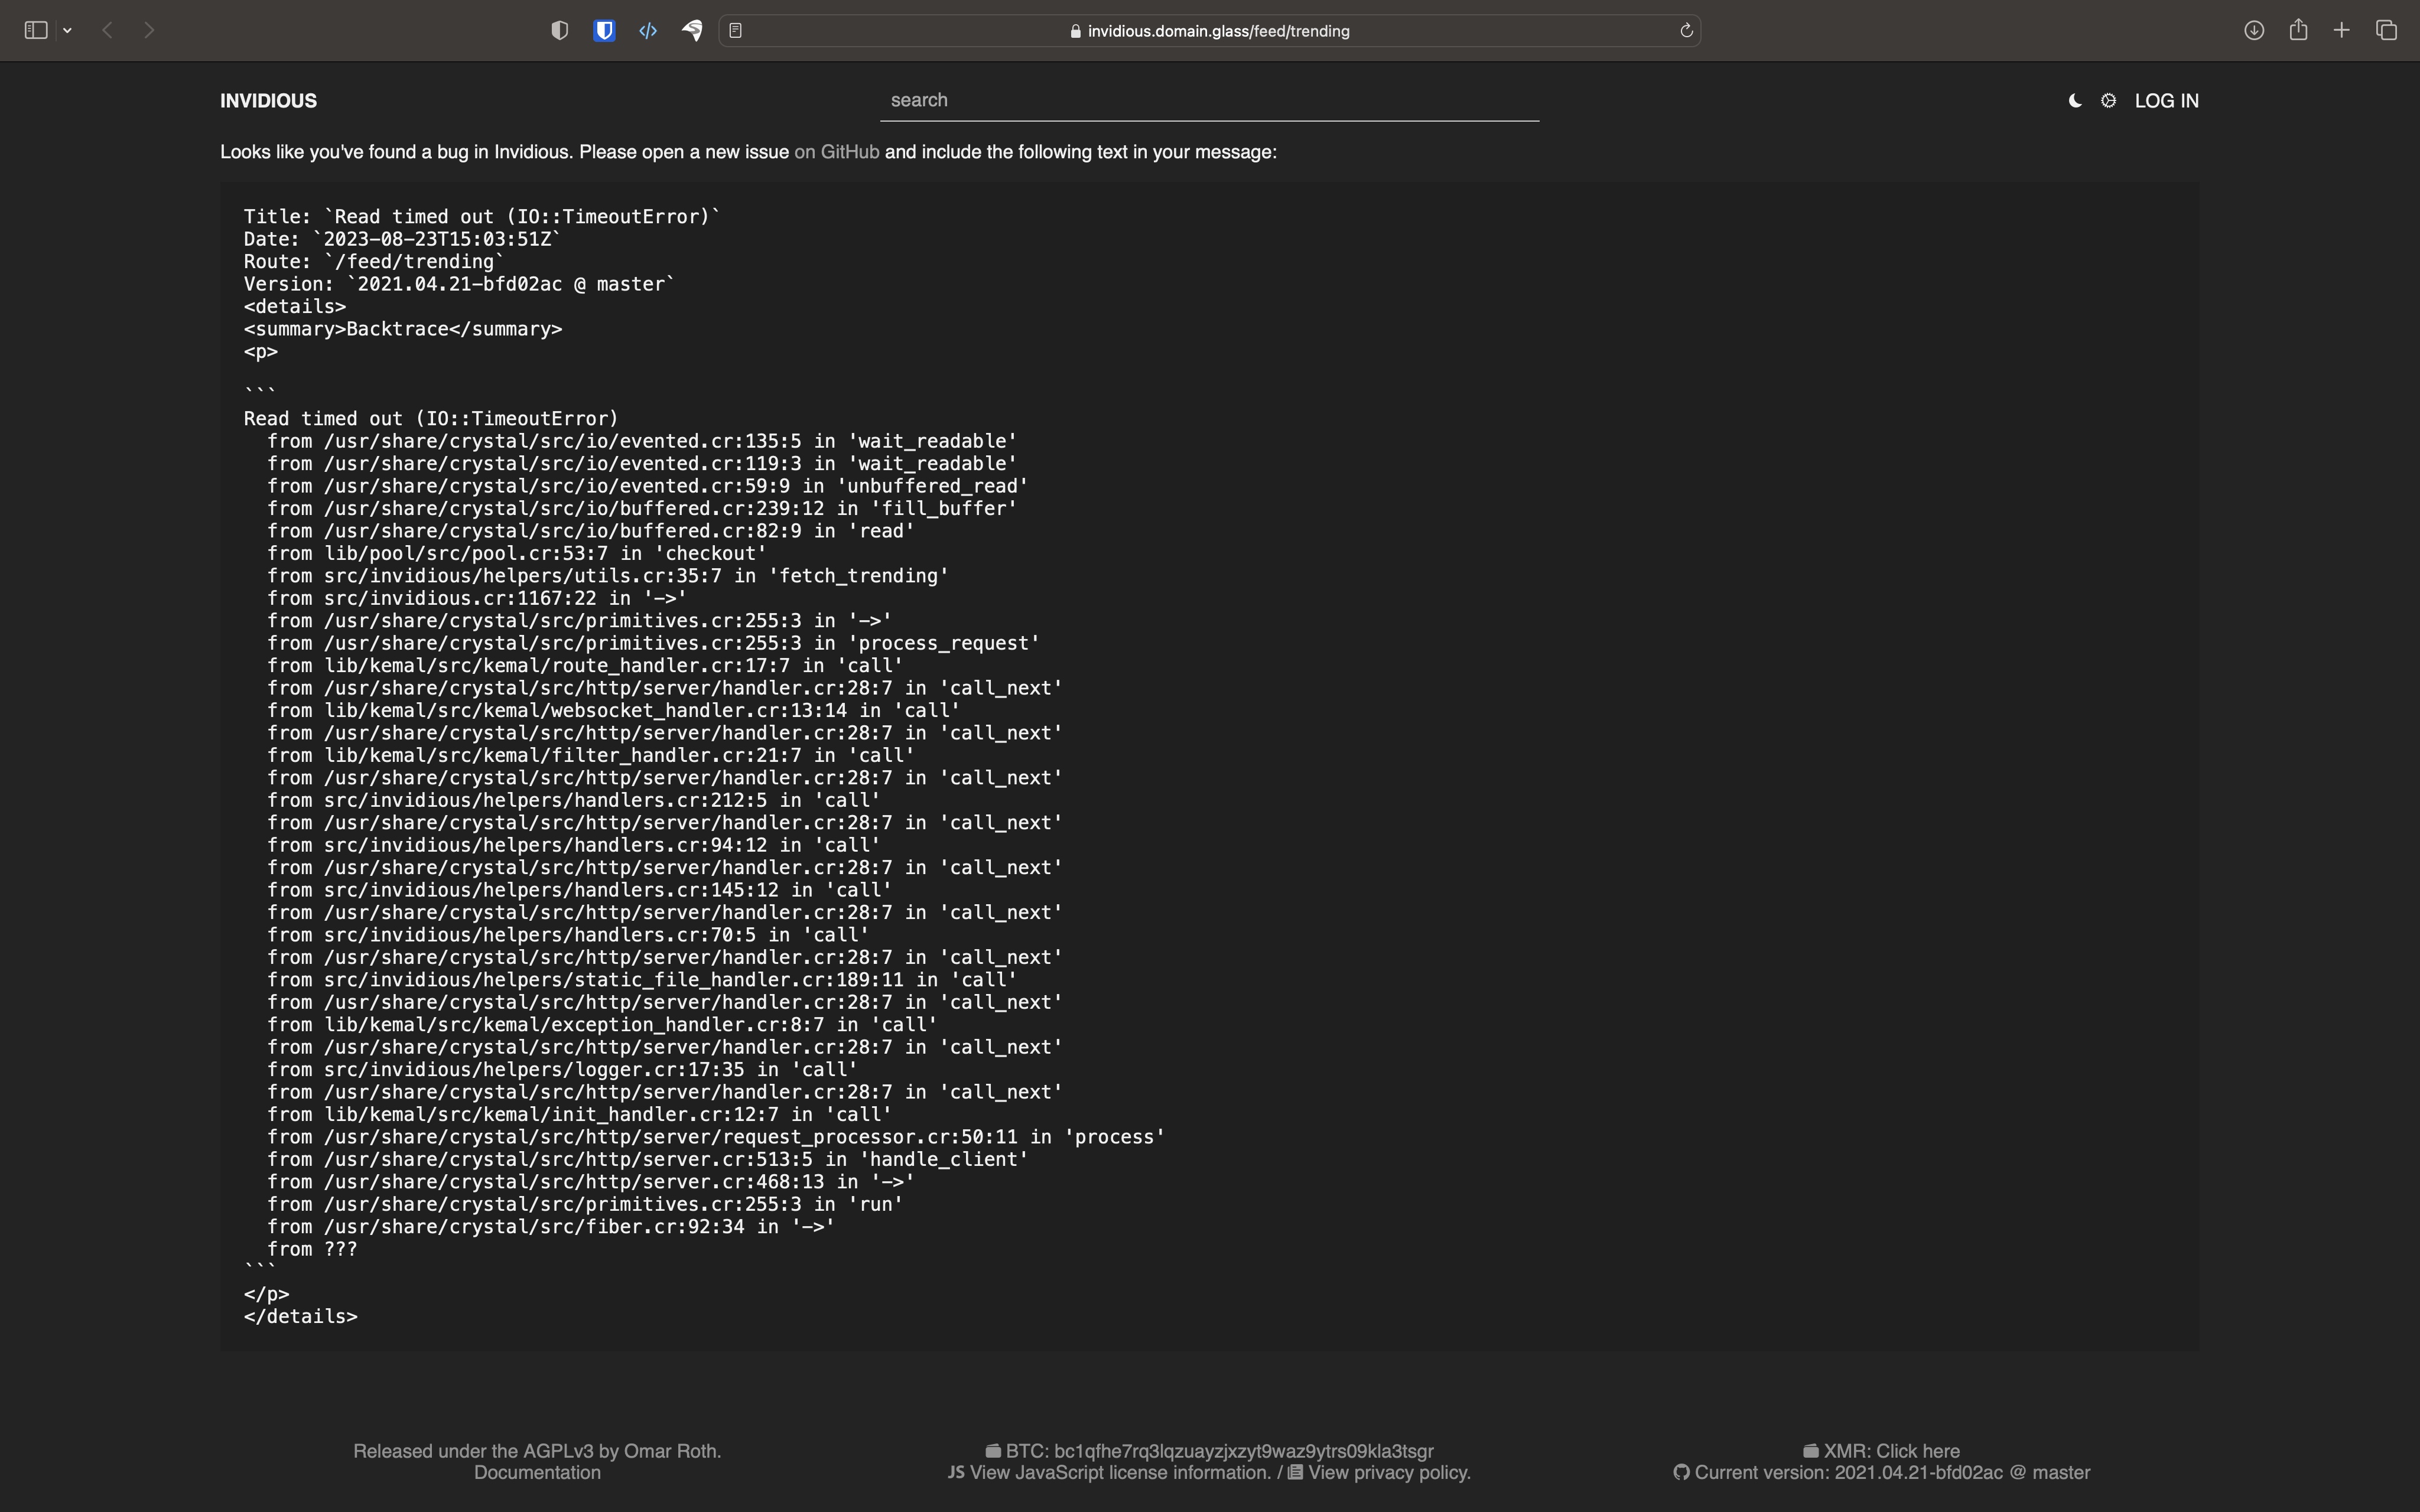Click the static_file_handler.cr backtrace line

coord(642,980)
